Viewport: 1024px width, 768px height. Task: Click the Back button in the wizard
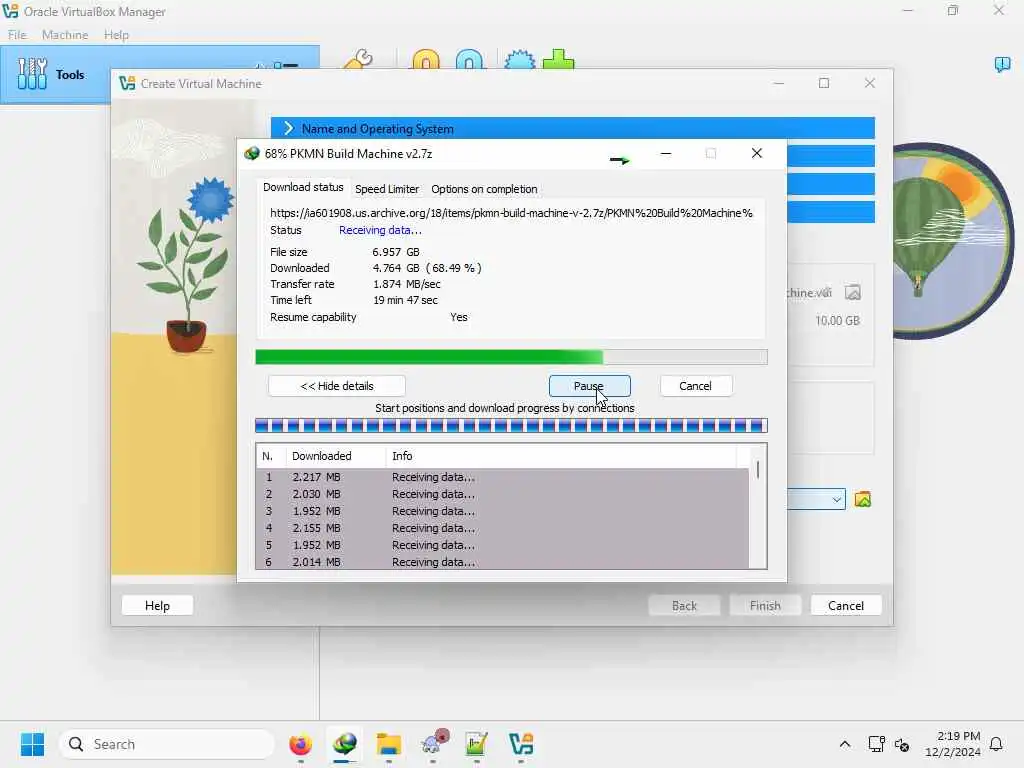pyautogui.click(x=684, y=605)
